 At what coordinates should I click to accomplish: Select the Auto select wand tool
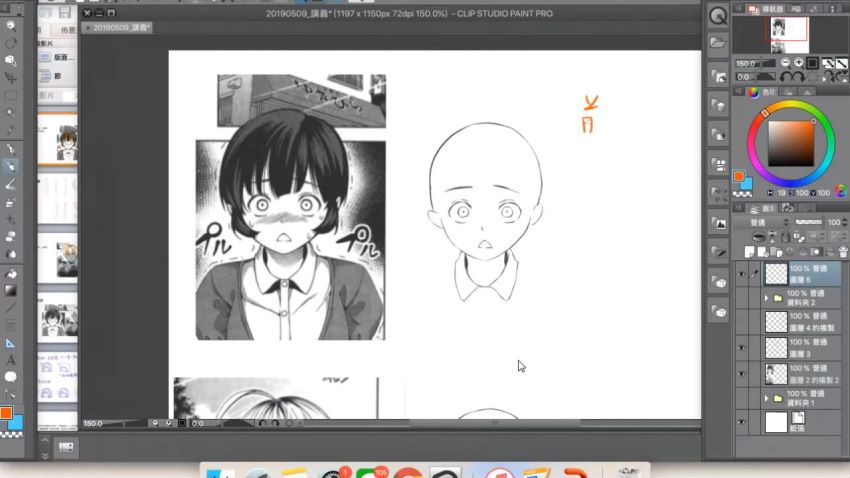coord(10,113)
